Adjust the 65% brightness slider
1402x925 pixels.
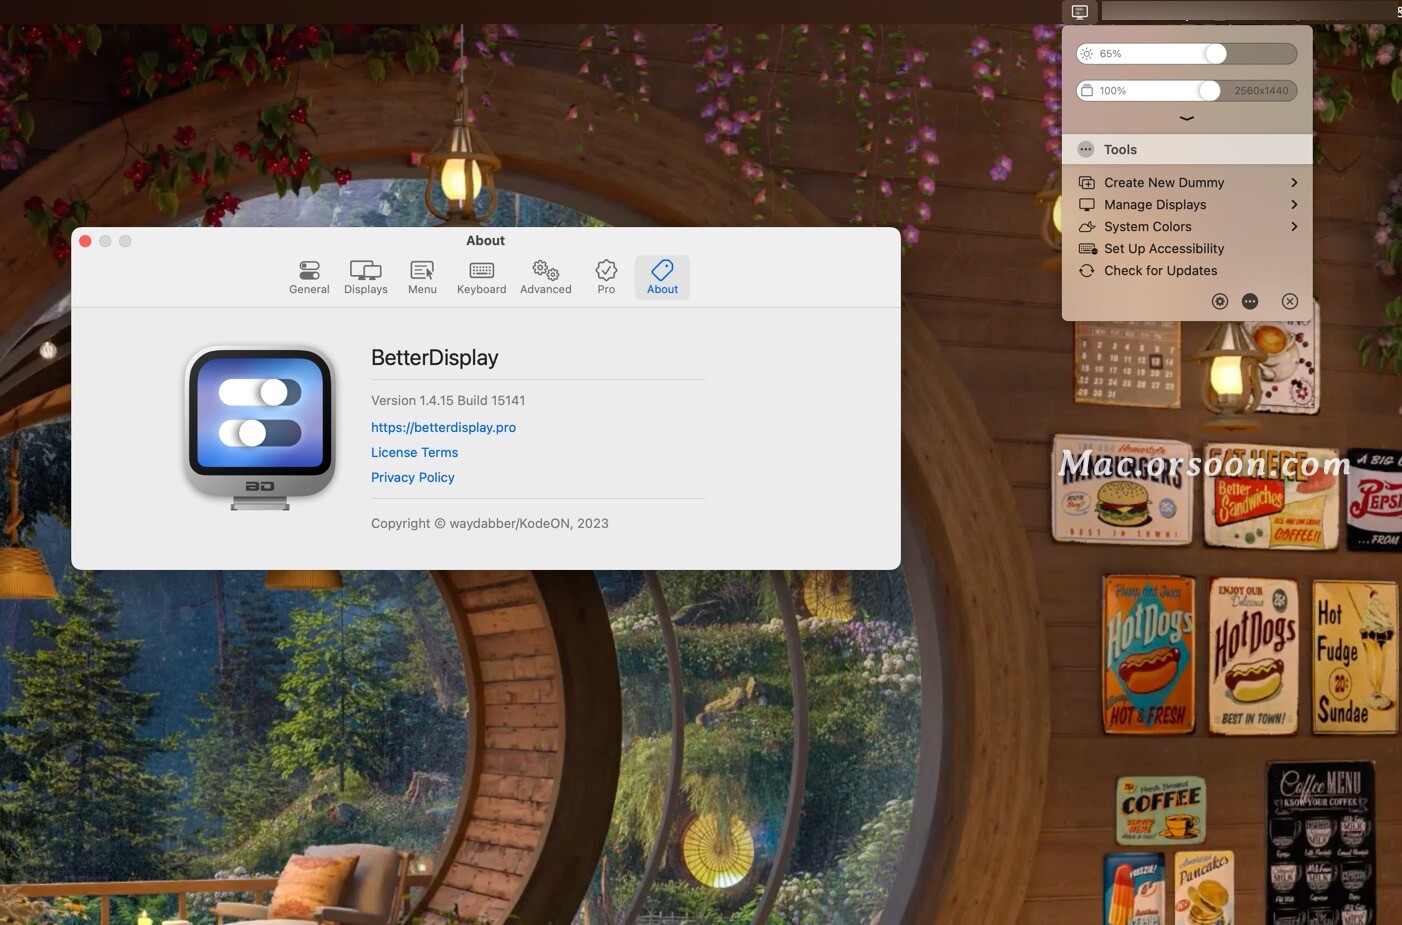point(1216,53)
